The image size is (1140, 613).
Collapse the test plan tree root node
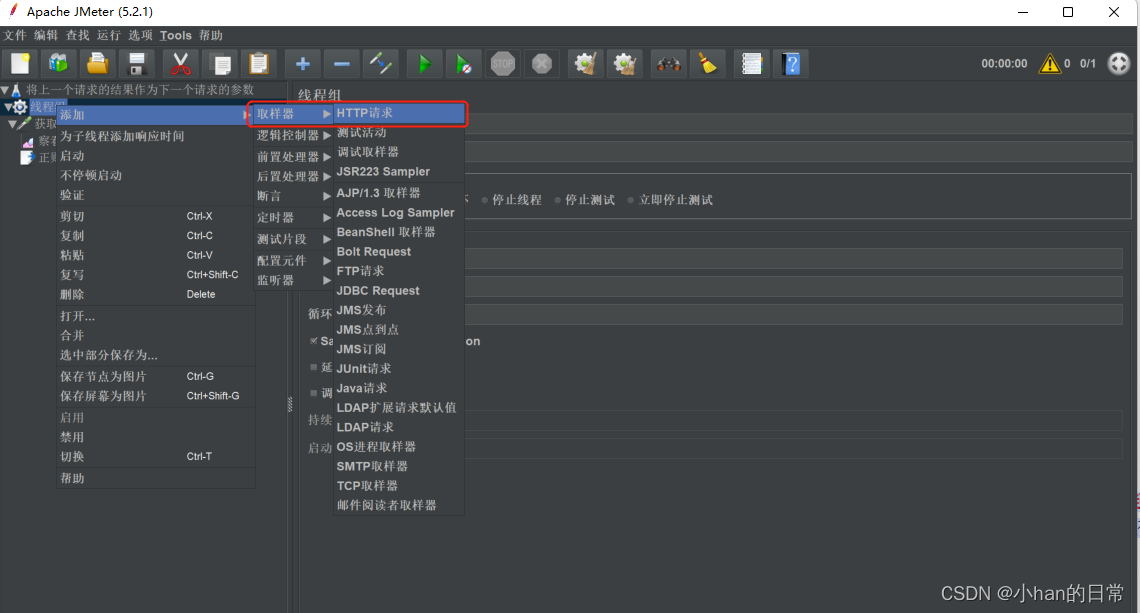pyautogui.click(x=5, y=90)
